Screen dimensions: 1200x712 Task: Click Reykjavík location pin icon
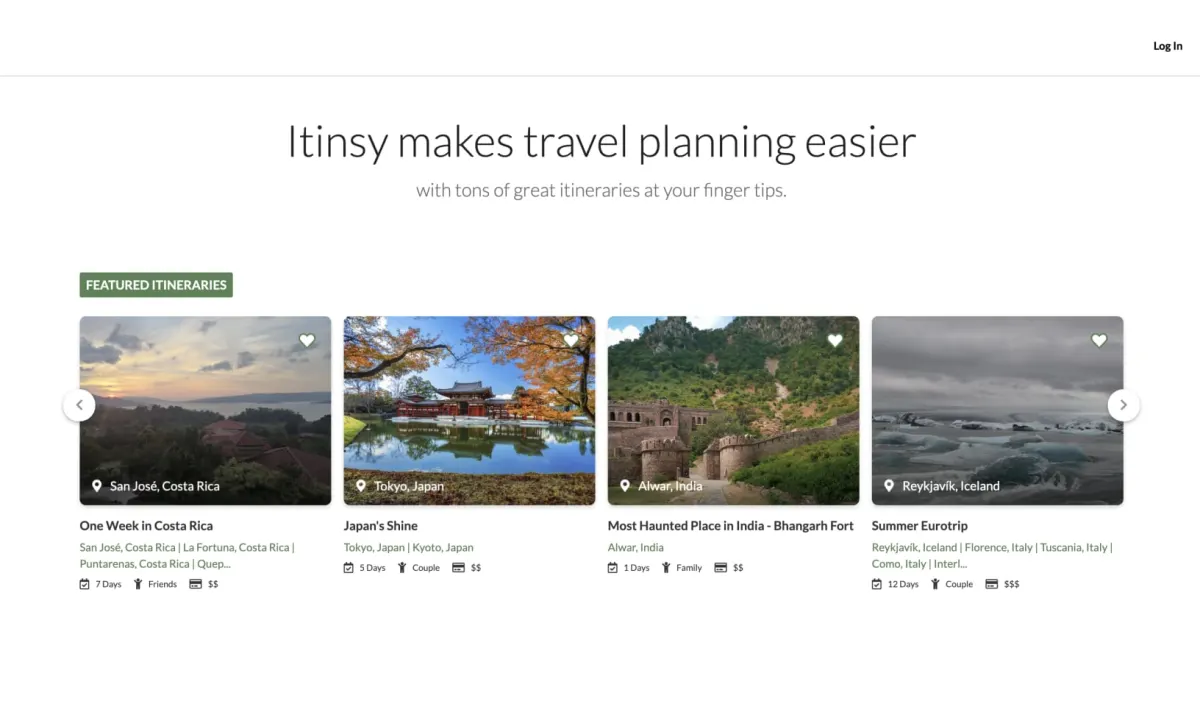click(889, 486)
